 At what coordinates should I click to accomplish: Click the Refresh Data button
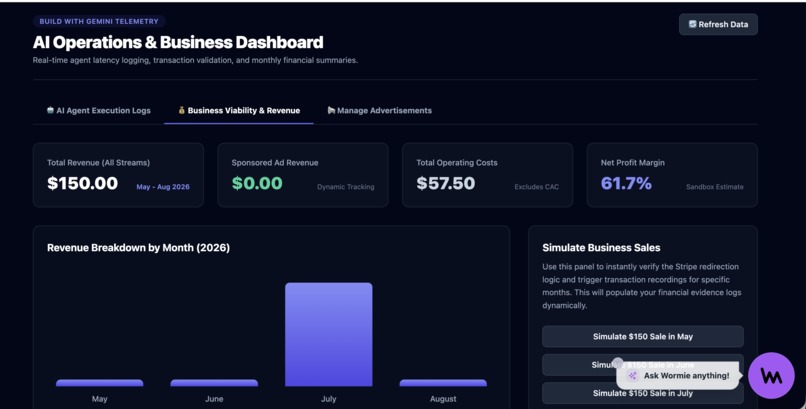click(x=718, y=24)
